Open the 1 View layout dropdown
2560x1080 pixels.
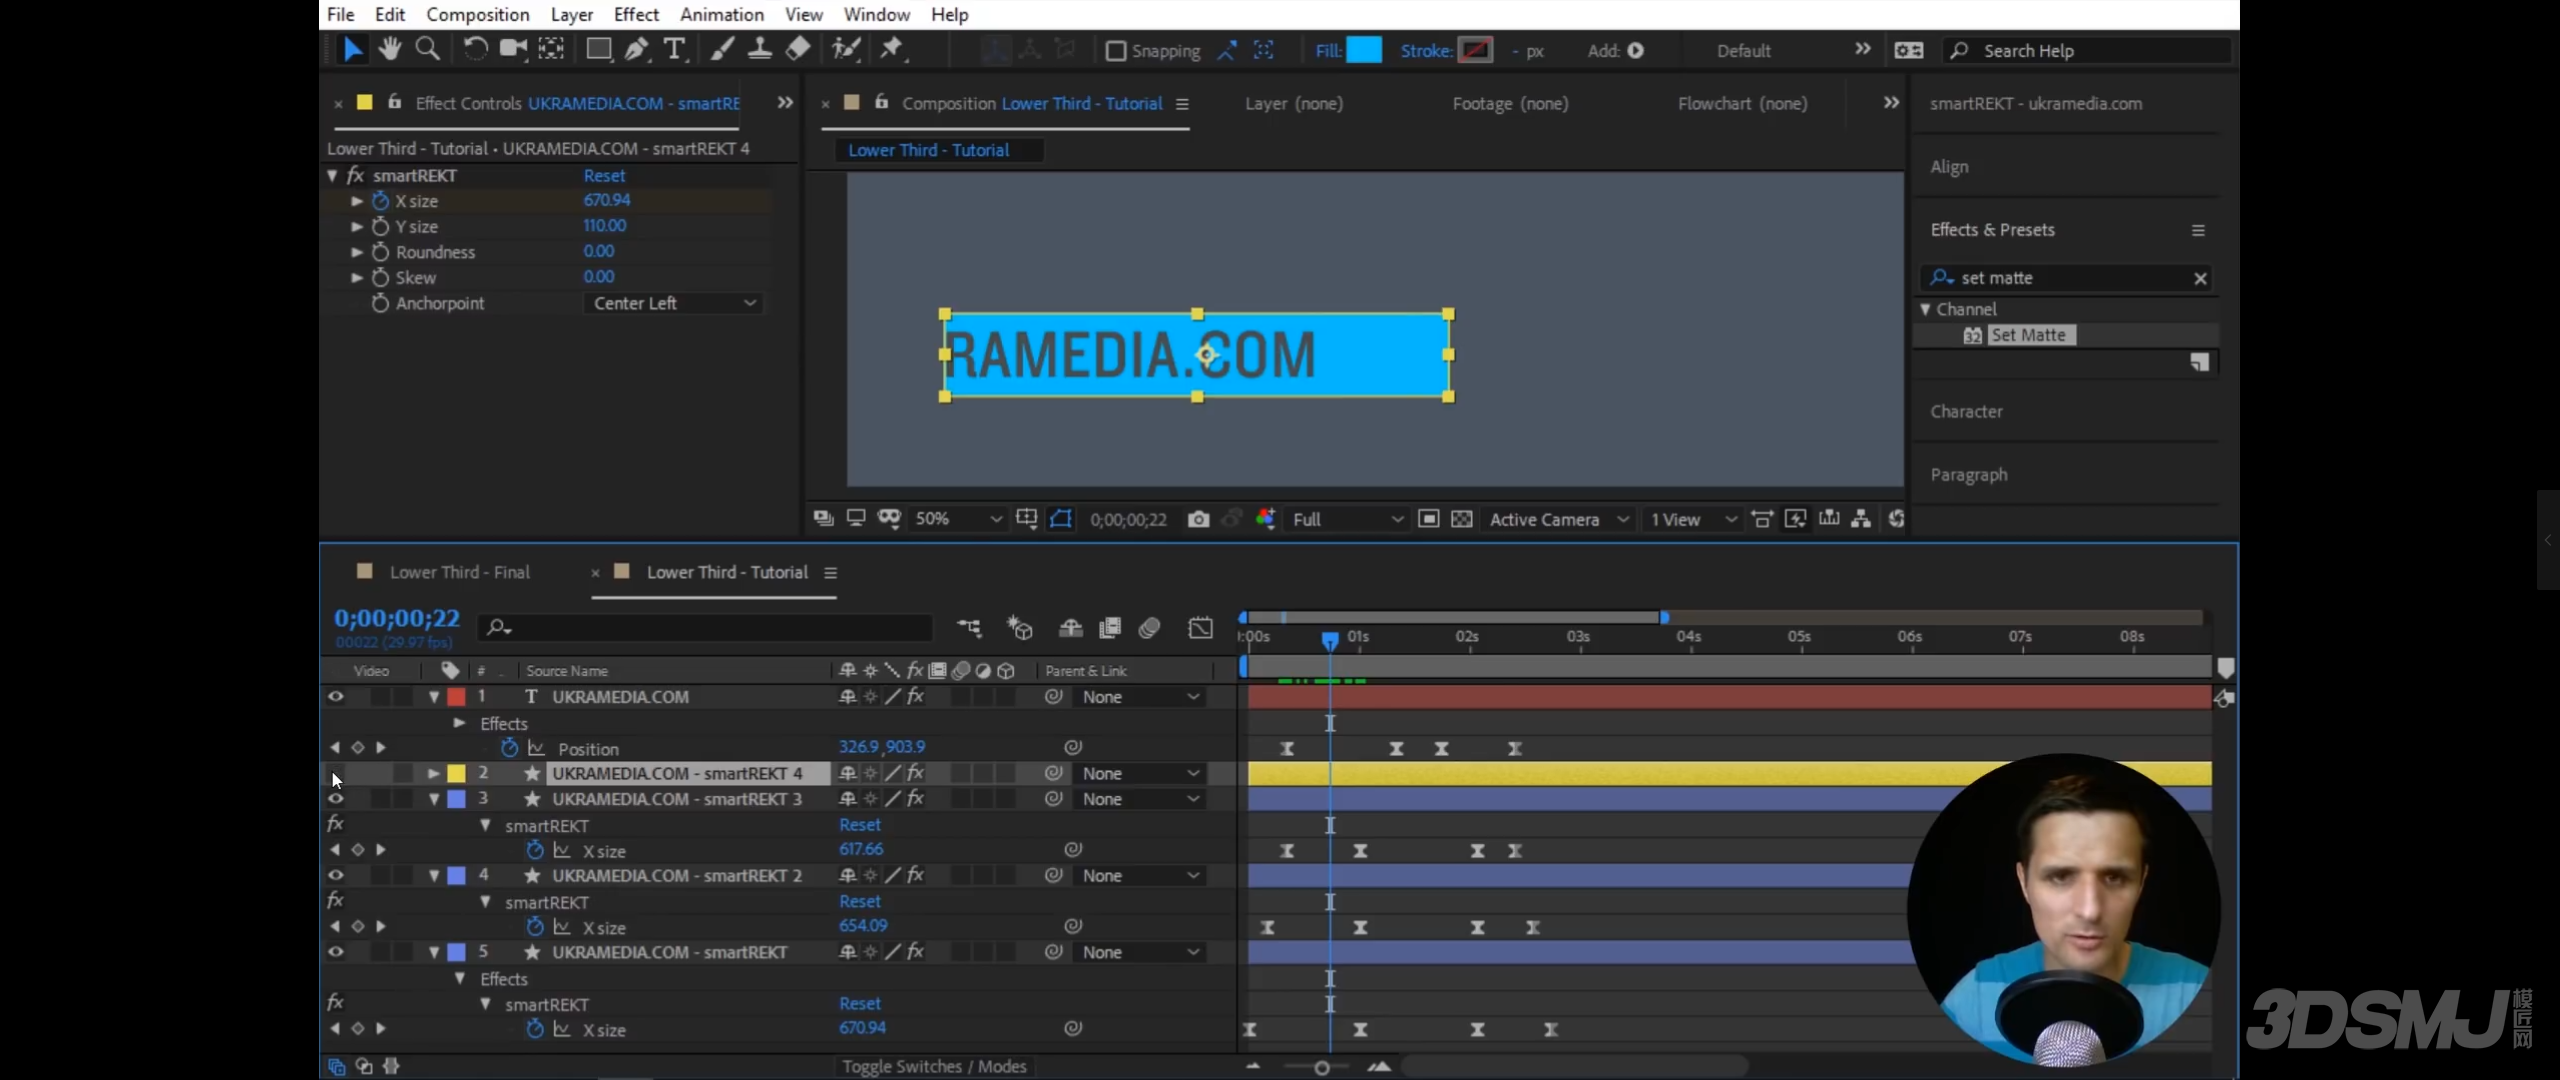pyautogui.click(x=1693, y=519)
